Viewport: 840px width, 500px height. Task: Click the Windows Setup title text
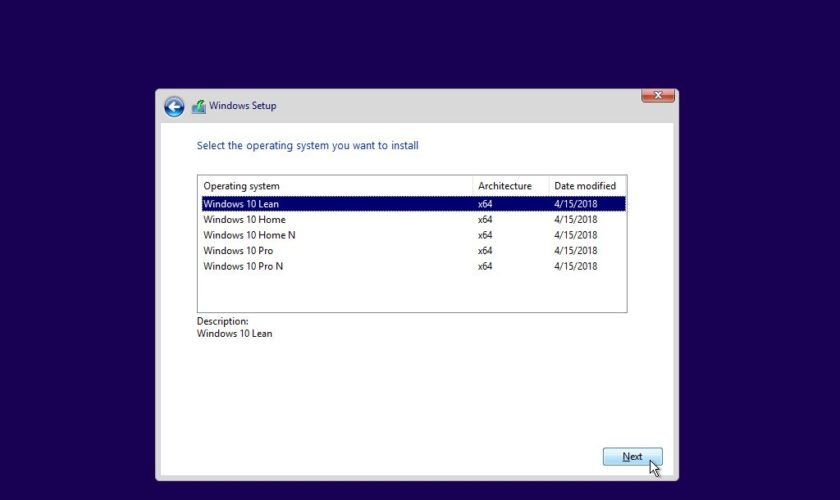click(x=243, y=106)
